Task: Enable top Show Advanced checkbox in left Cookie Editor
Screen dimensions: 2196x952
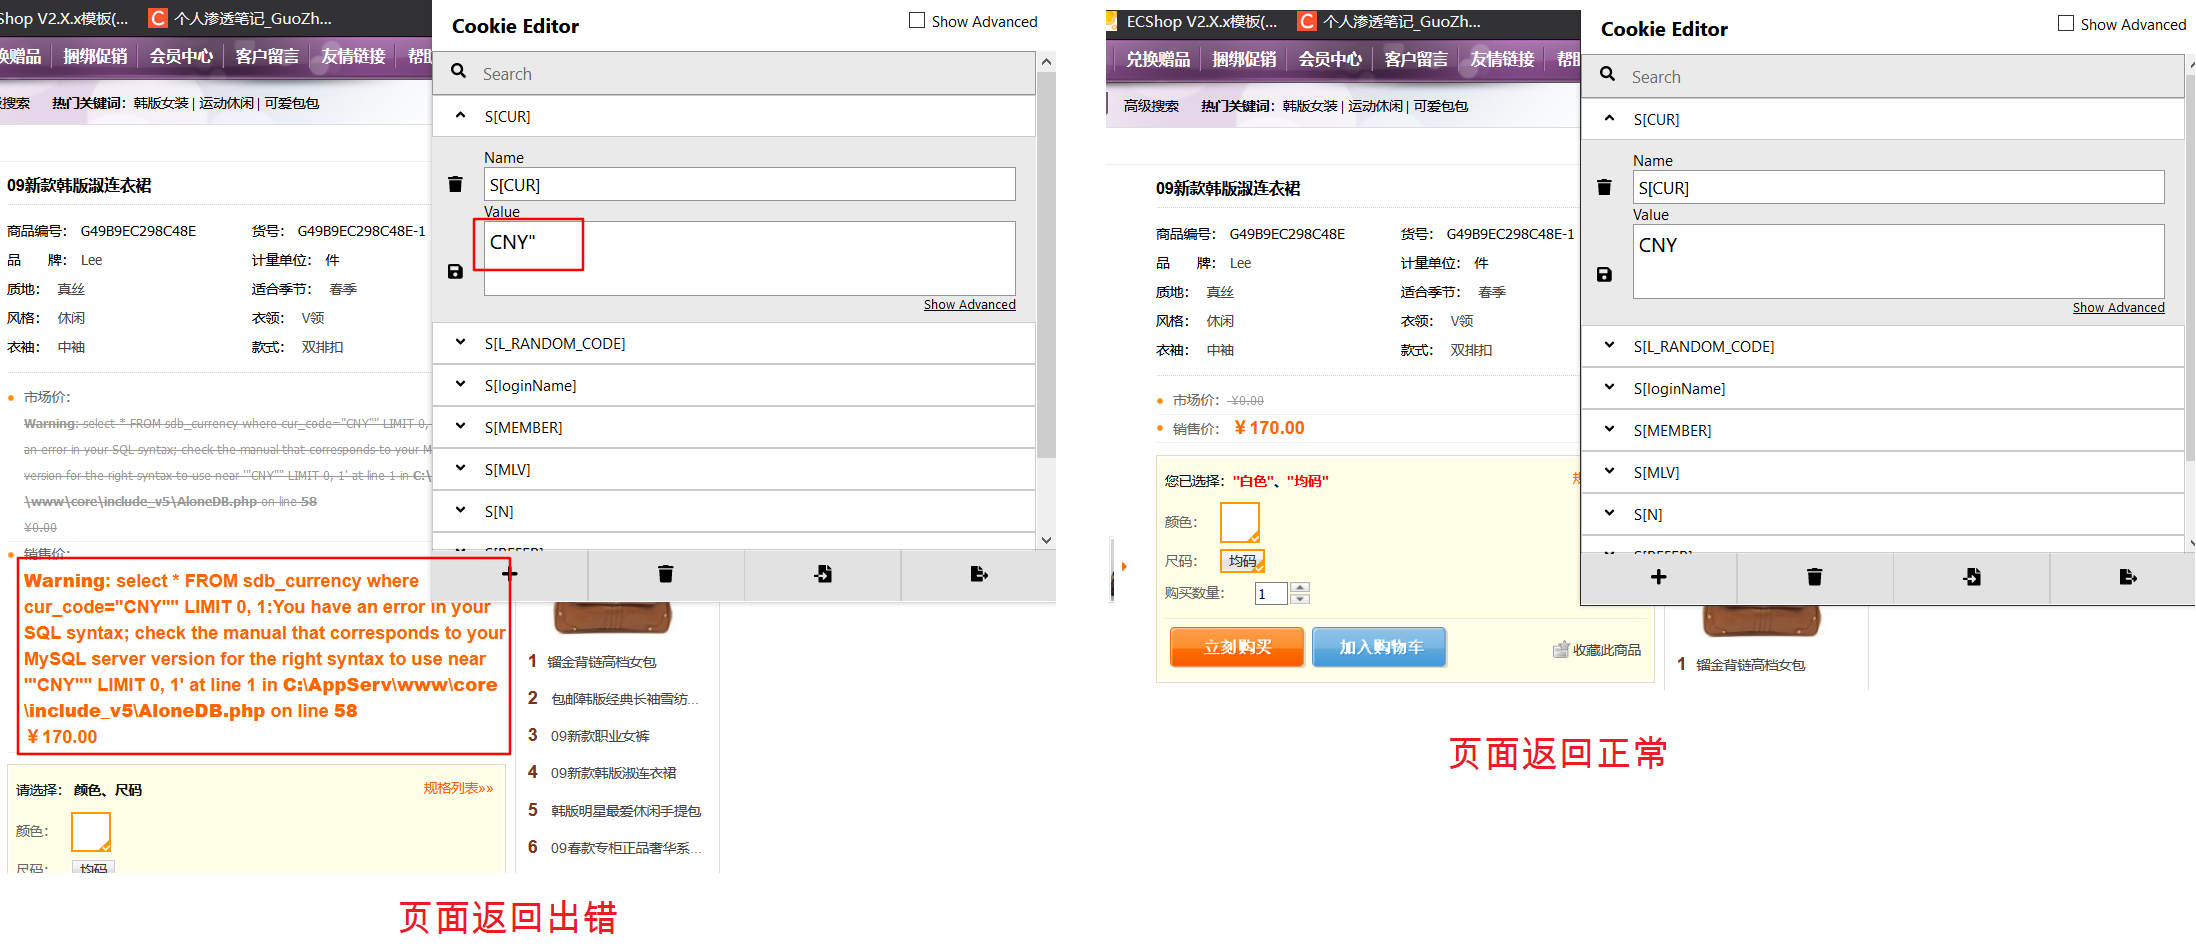Action: click(917, 20)
